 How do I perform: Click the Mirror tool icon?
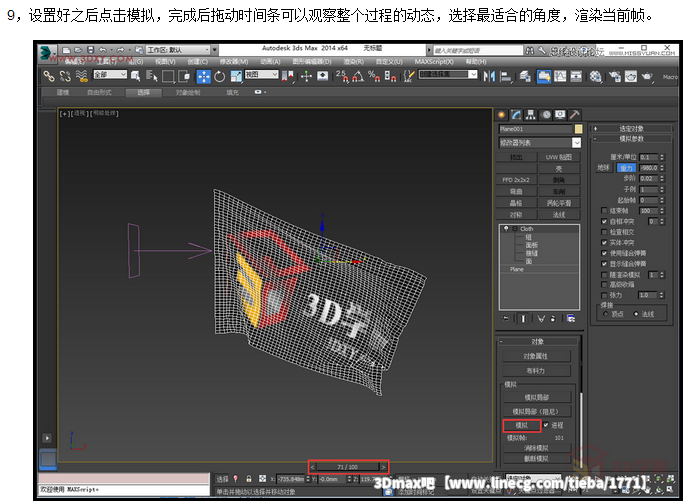coord(489,77)
